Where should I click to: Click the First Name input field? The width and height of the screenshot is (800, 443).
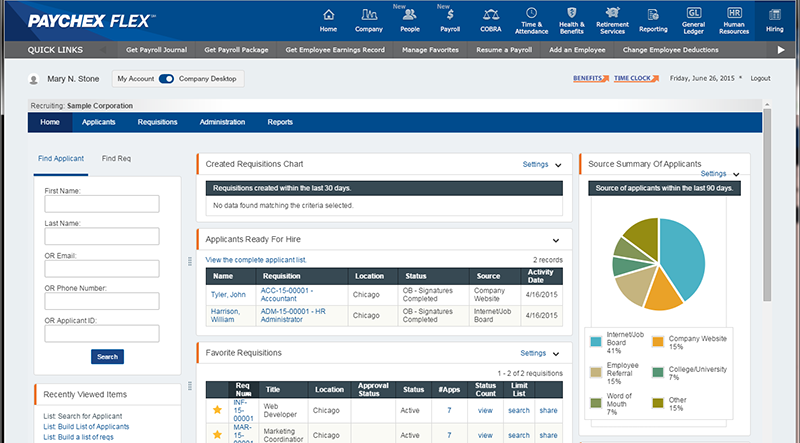click(x=102, y=205)
